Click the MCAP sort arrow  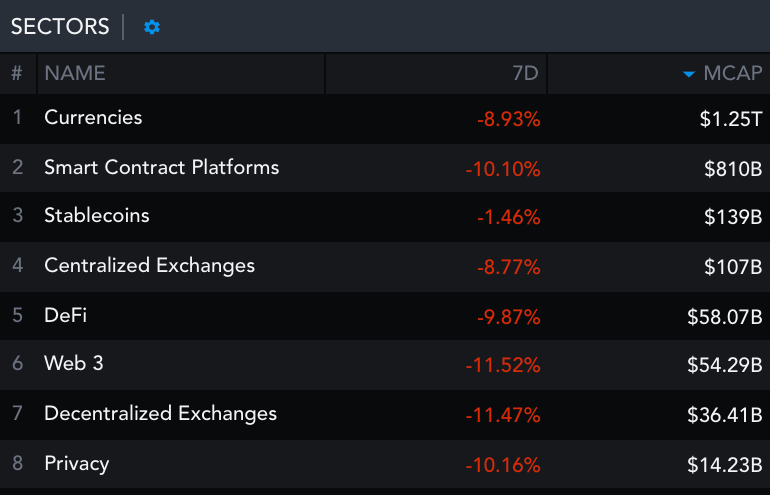point(689,74)
